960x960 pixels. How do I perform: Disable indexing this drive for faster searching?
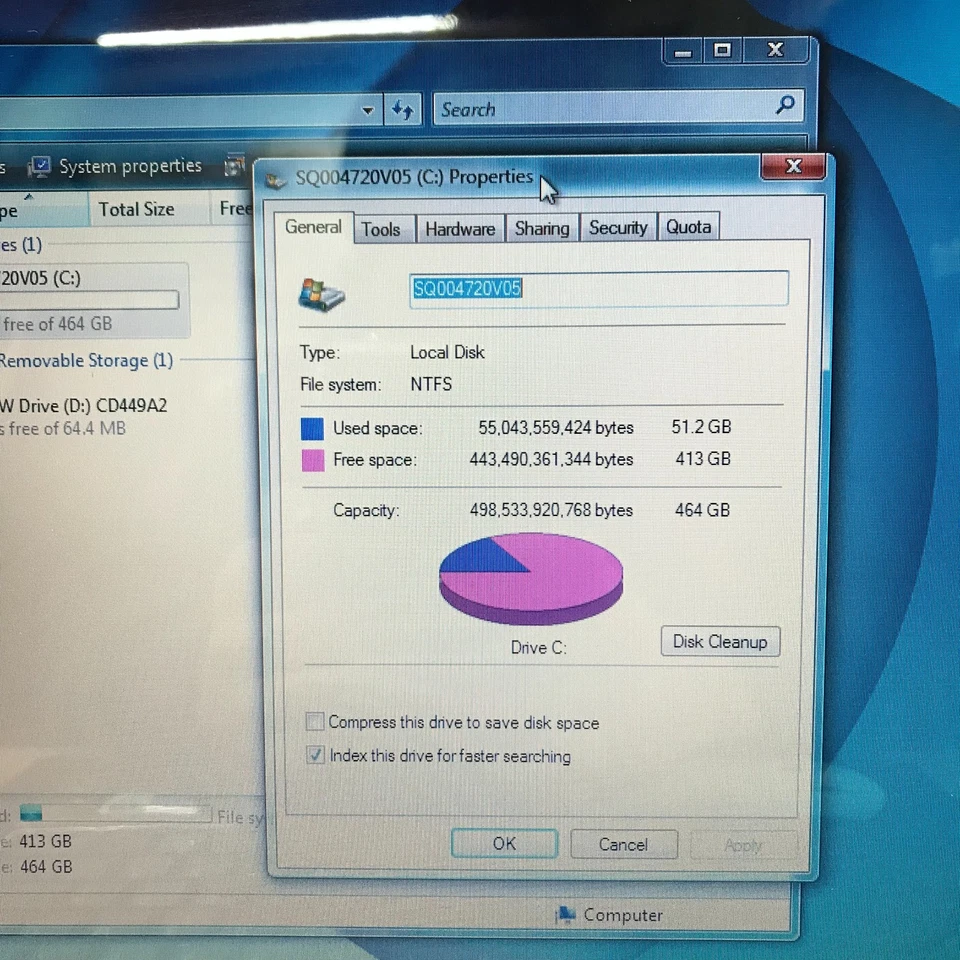point(315,755)
